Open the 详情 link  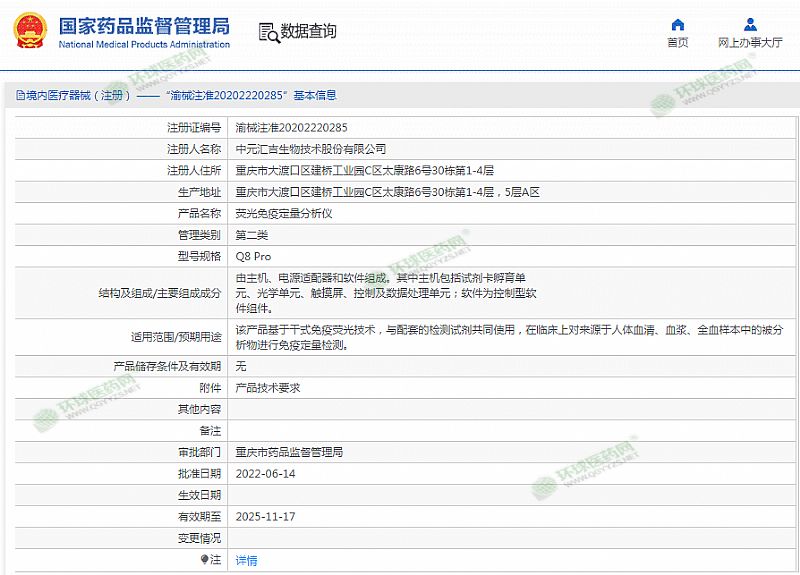(246, 560)
